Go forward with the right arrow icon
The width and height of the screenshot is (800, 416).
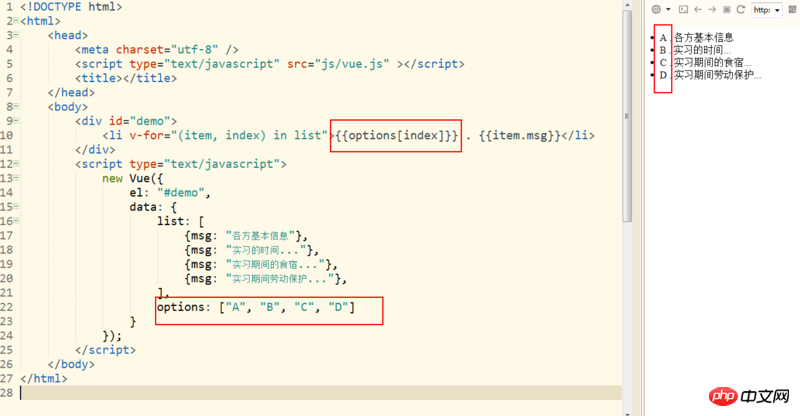[x=712, y=9]
